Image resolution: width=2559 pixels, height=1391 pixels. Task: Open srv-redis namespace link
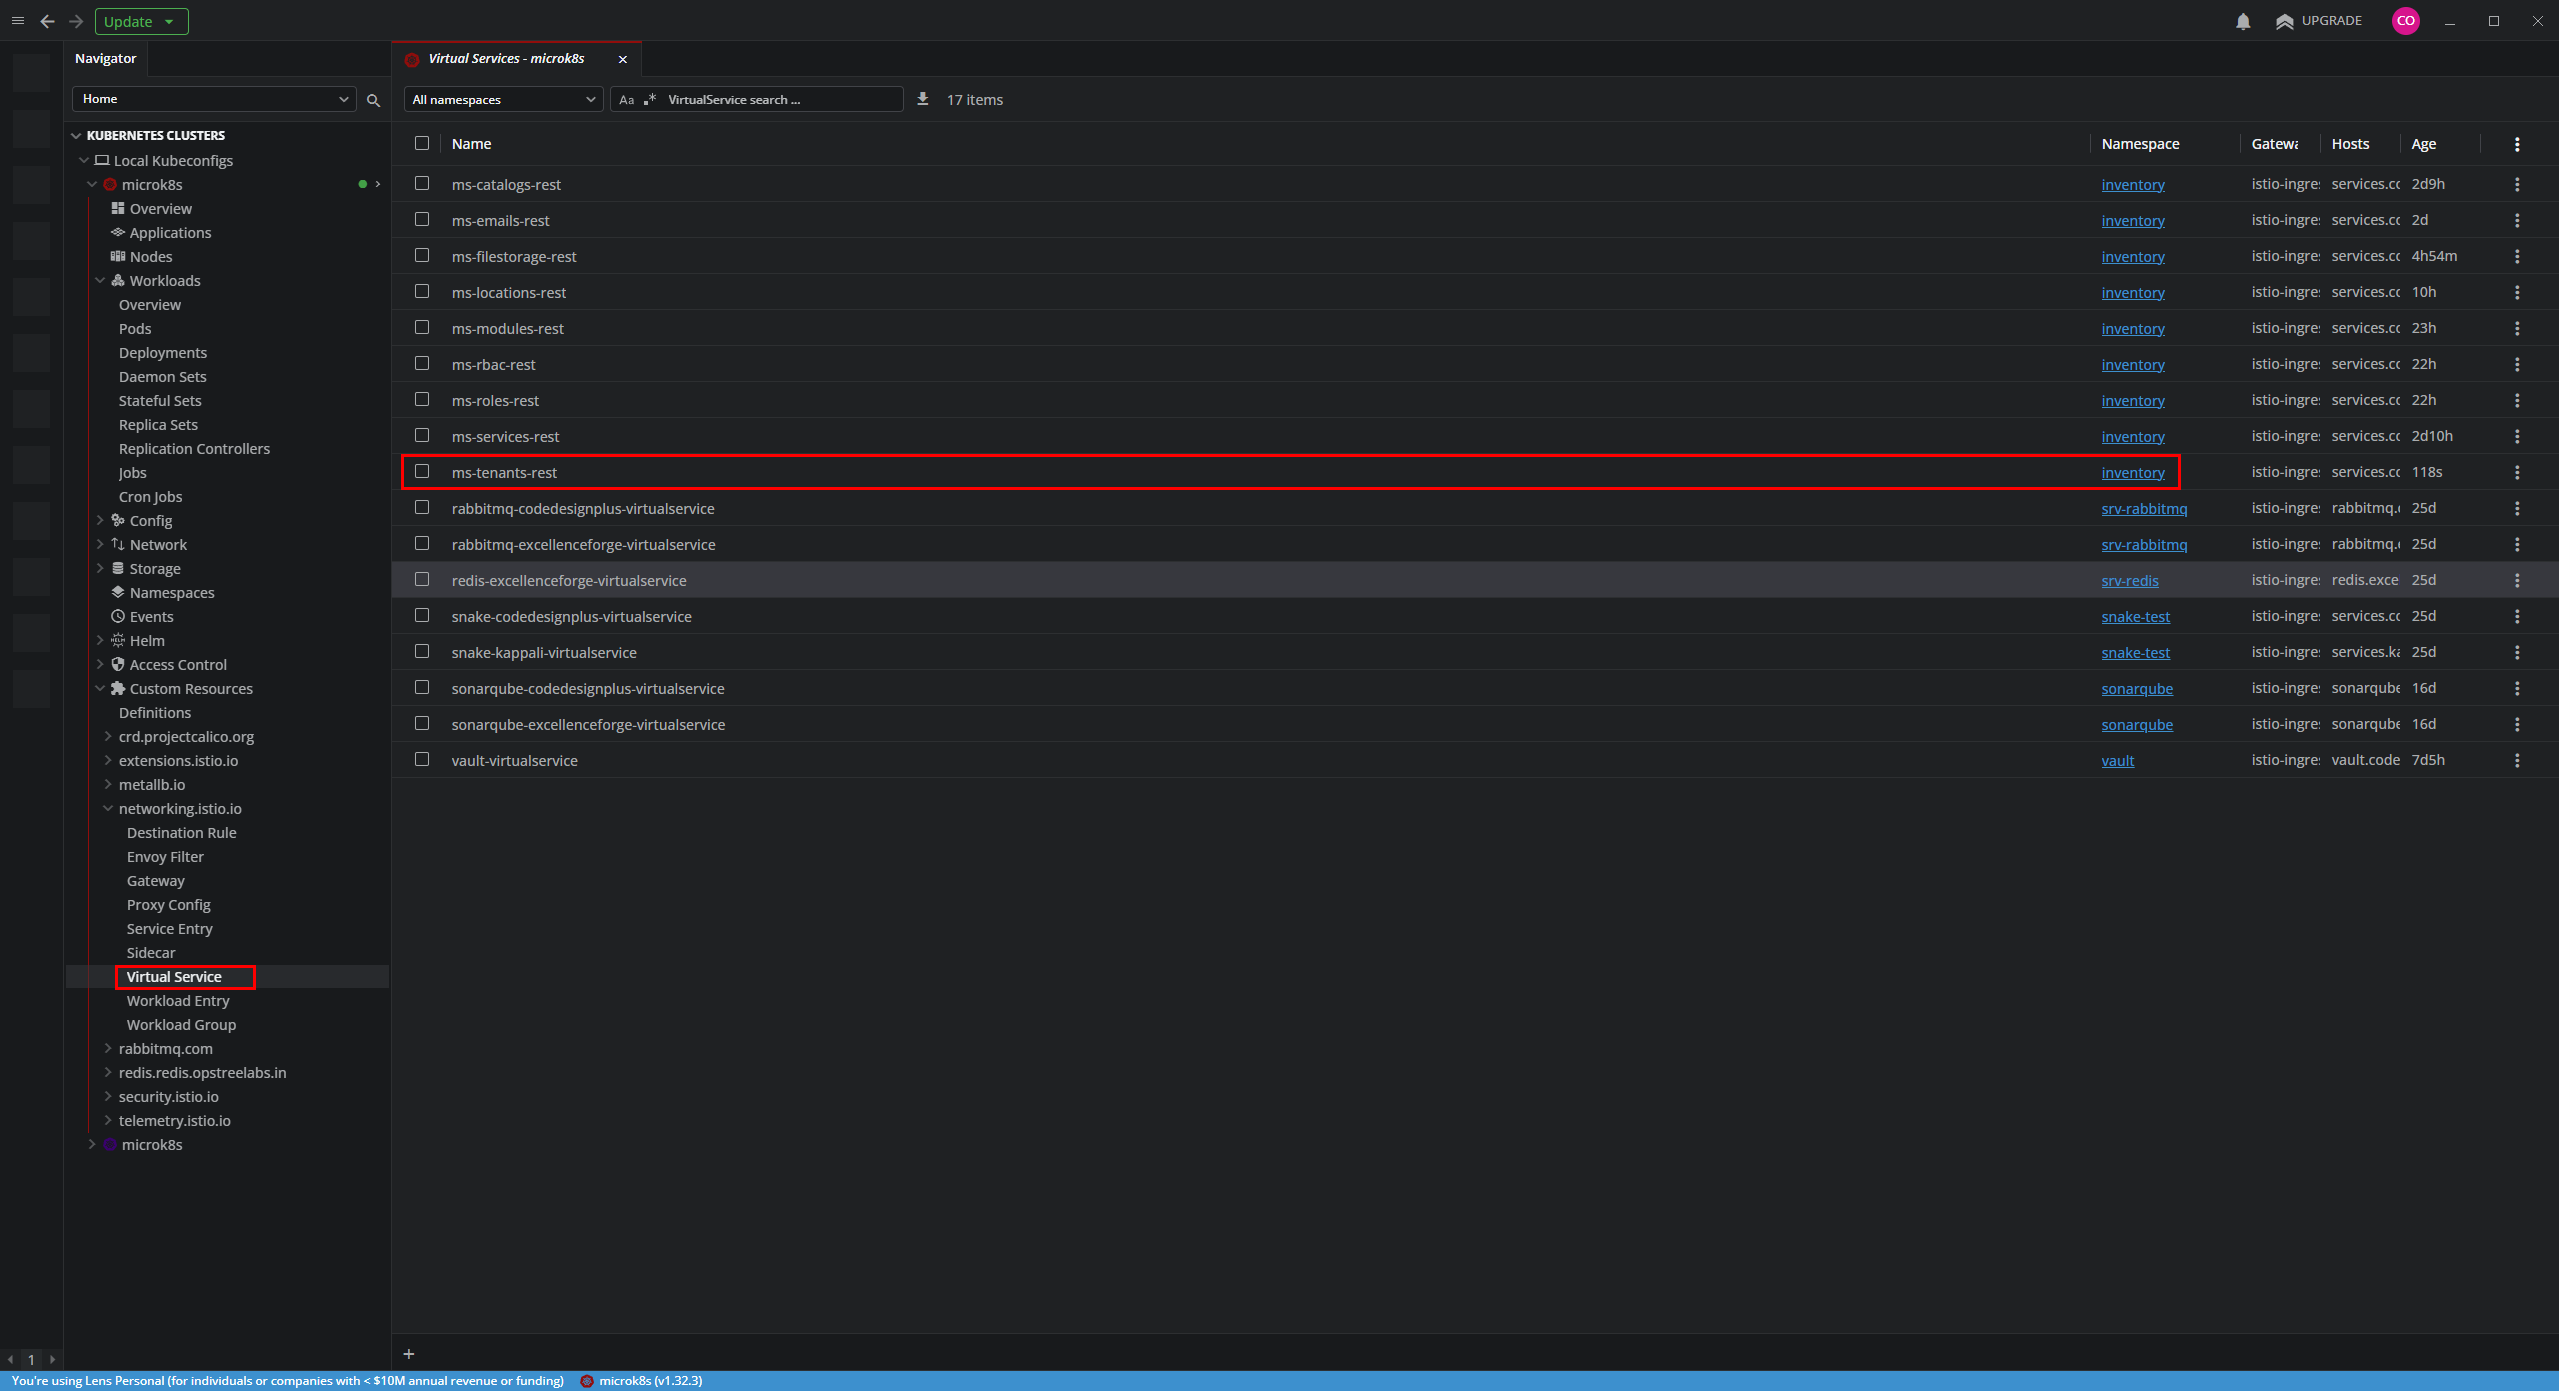pyautogui.click(x=2130, y=580)
